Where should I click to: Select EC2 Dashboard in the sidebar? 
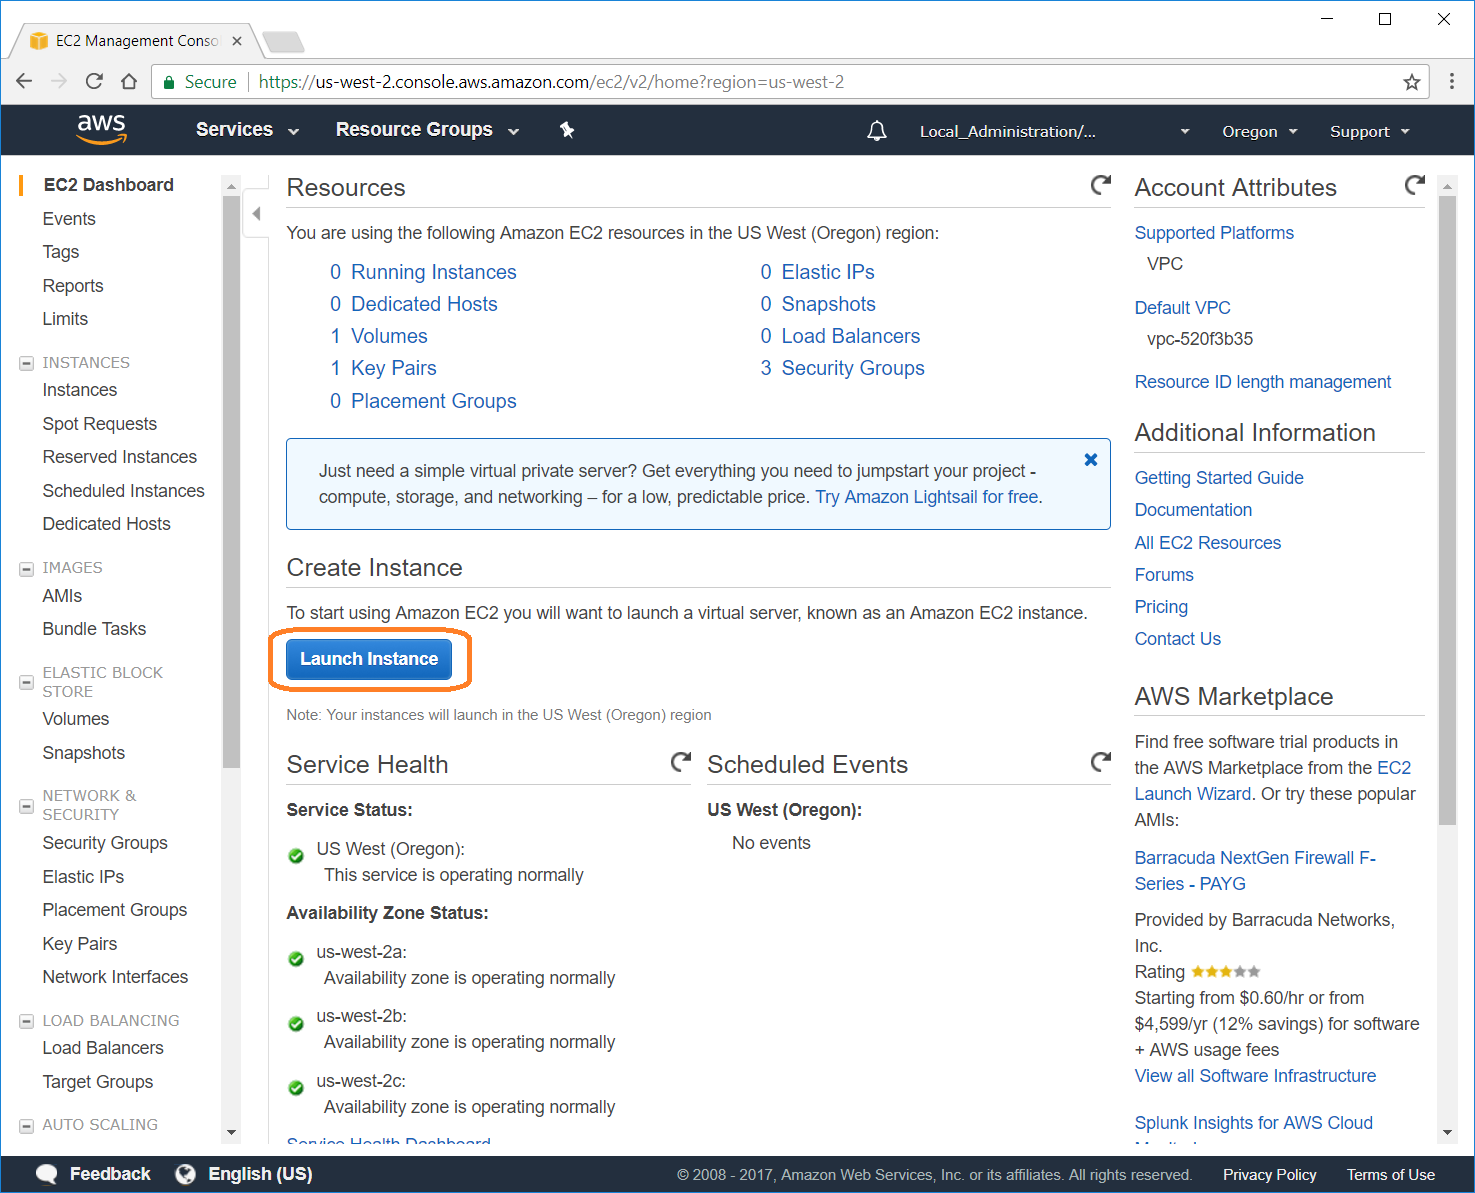tap(108, 185)
